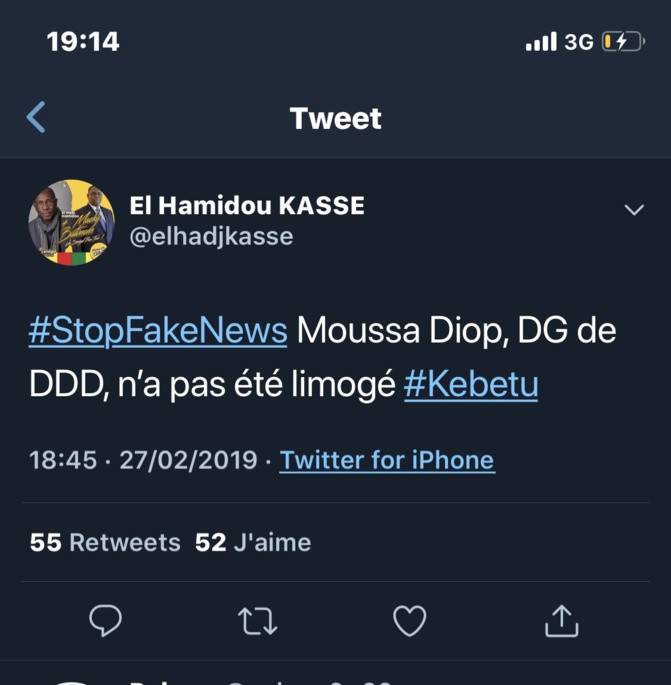The image size is (671, 685).
Task: Open share options with upload icon
Action: click(562, 621)
